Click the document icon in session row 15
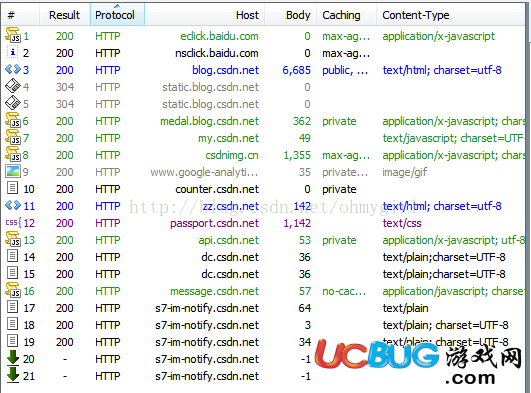Viewport: 531px width, 393px height. coord(13,272)
